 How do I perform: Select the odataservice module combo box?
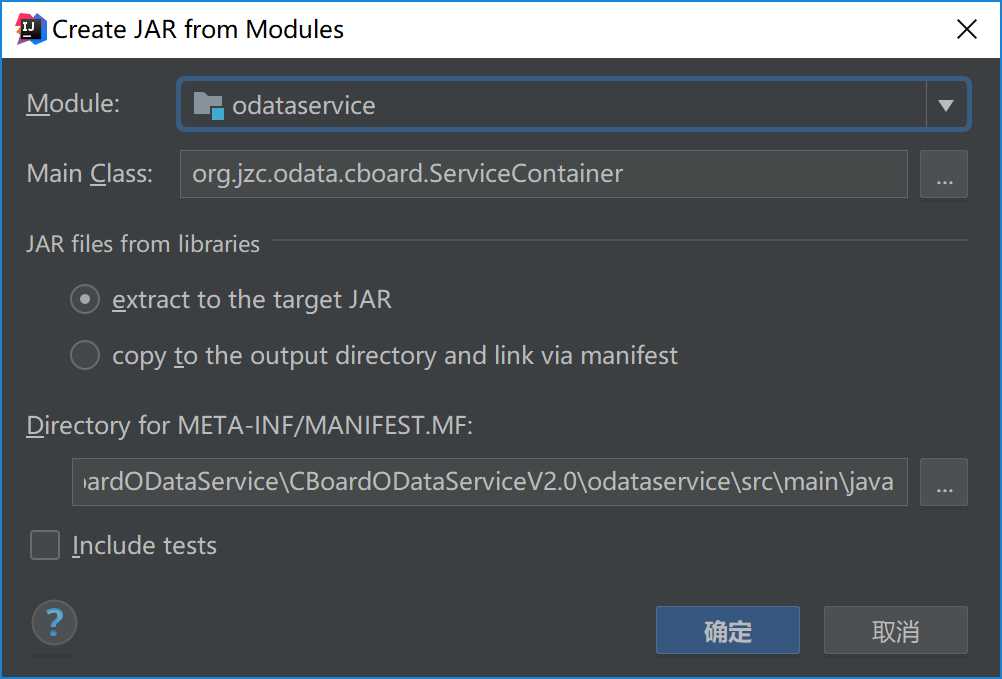(x=573, y=105)
